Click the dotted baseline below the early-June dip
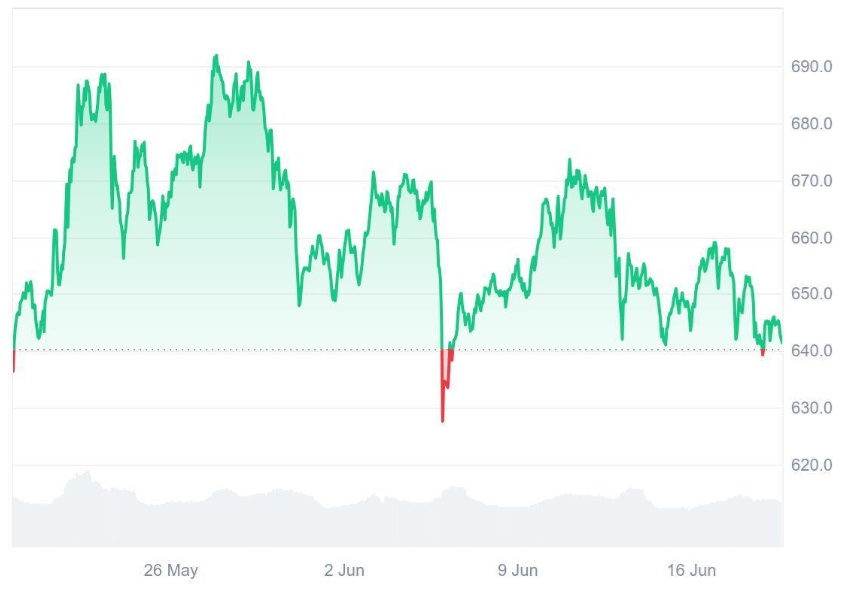Viewport: 848px width, 597px height. coord(442,350)
